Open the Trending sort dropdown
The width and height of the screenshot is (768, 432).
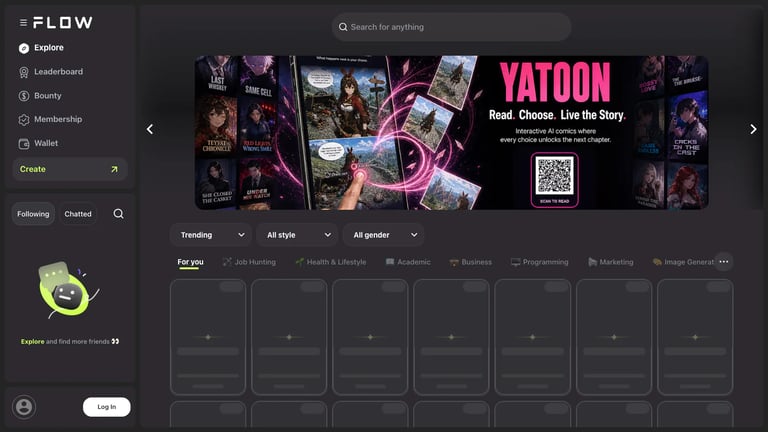[211, 235]
